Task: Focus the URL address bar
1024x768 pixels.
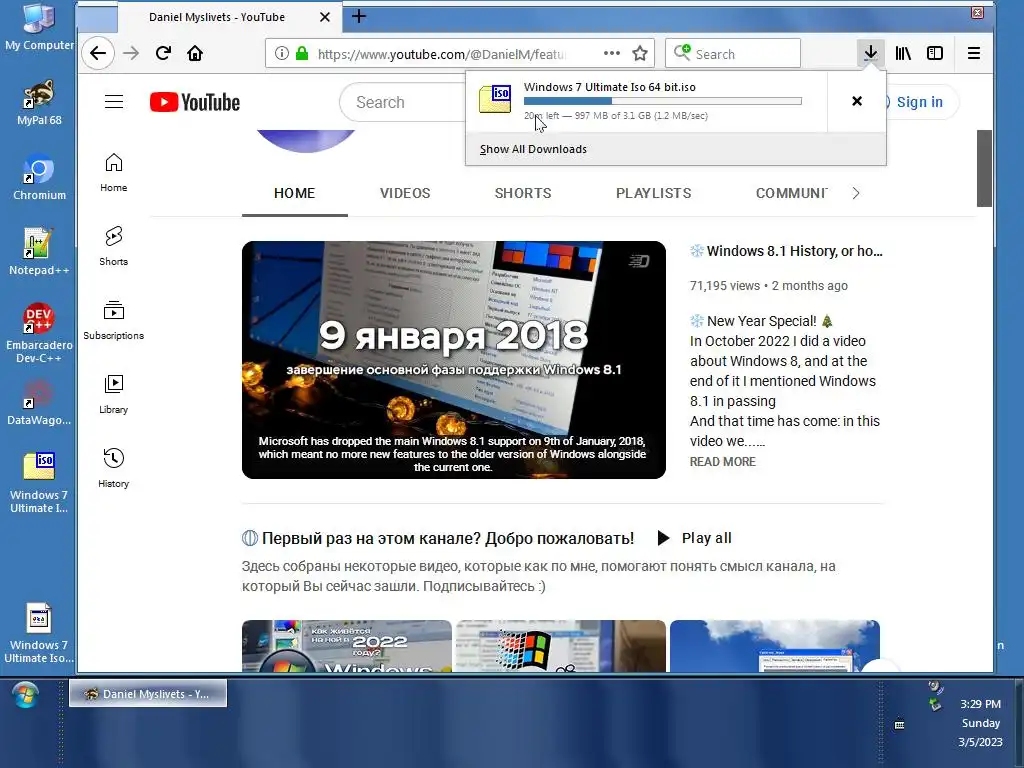Action: pos(441,54)
